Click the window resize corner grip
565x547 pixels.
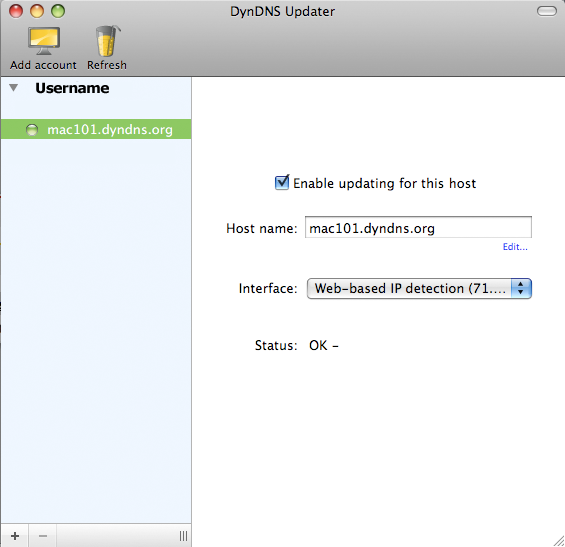559,541
